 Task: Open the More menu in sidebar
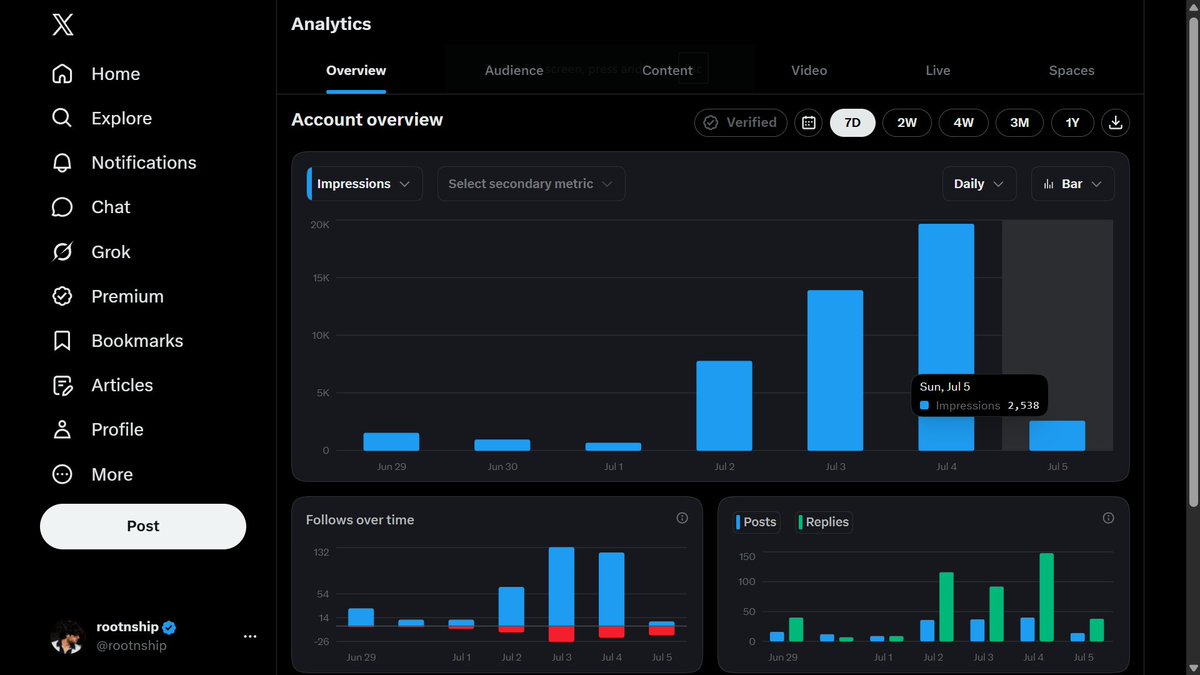pos(92,474)
